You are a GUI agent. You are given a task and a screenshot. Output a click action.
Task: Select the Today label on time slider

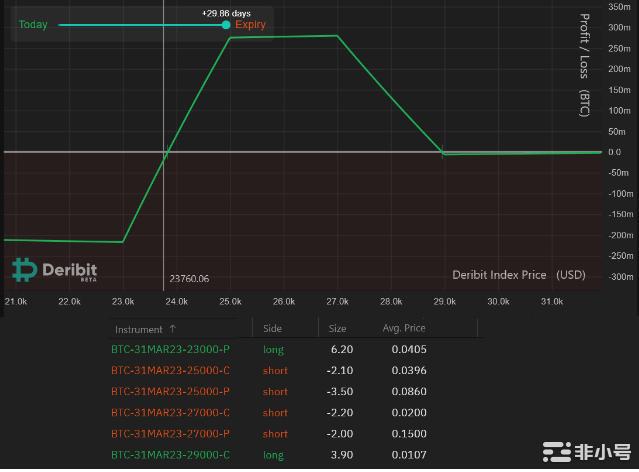point(33,24)
